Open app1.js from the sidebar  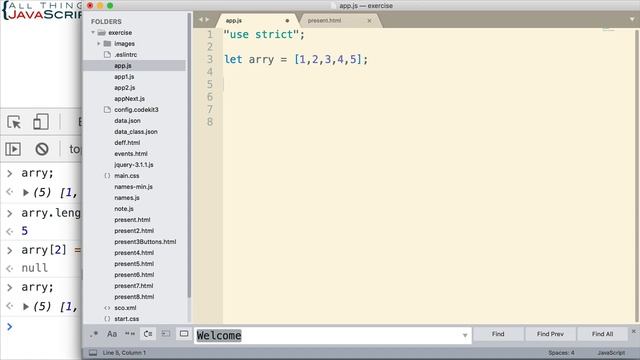point(124,76)
